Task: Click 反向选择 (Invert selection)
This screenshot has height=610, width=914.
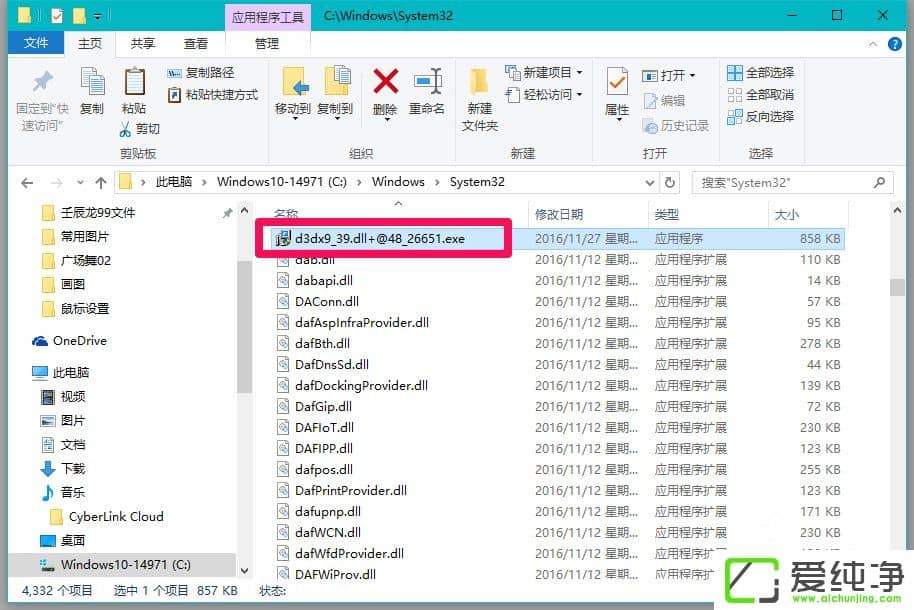Action: click(x=761, y=117)
